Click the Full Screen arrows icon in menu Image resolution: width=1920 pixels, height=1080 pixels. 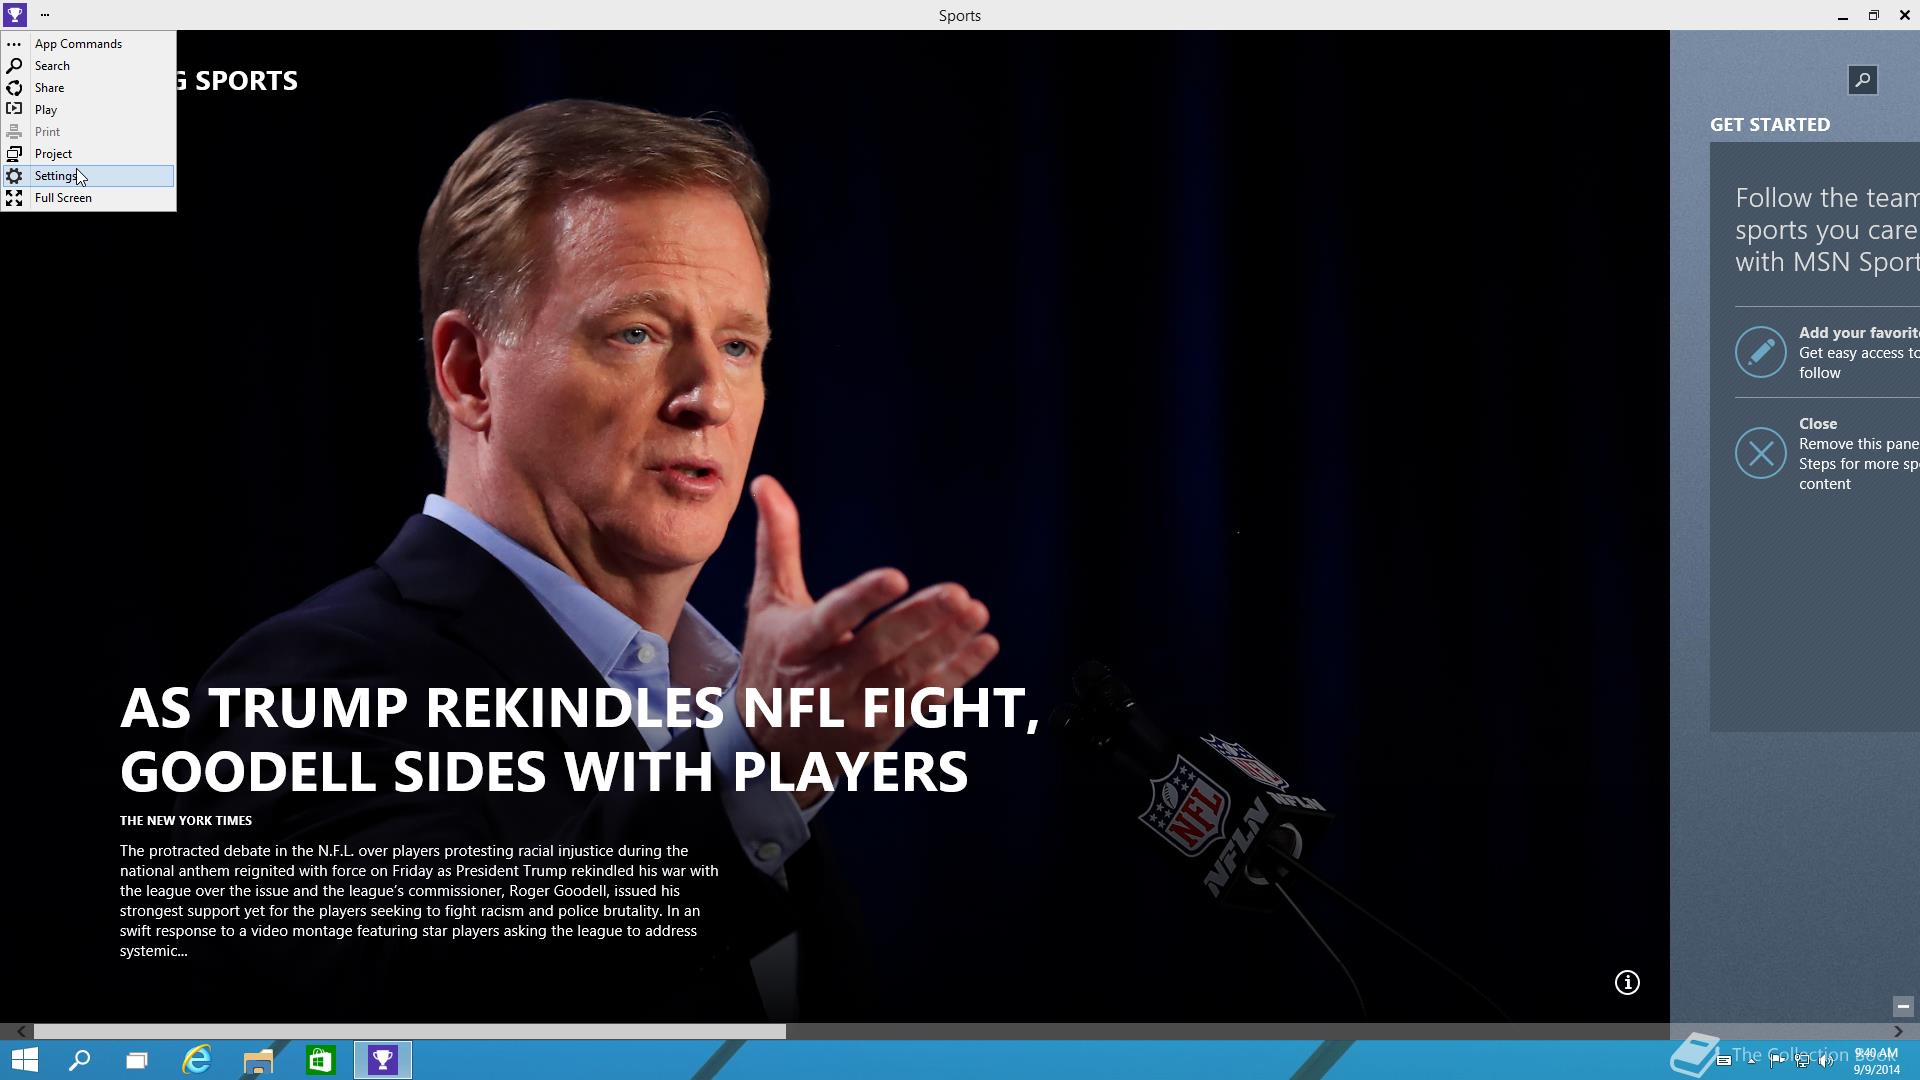(x=14, y=198)
